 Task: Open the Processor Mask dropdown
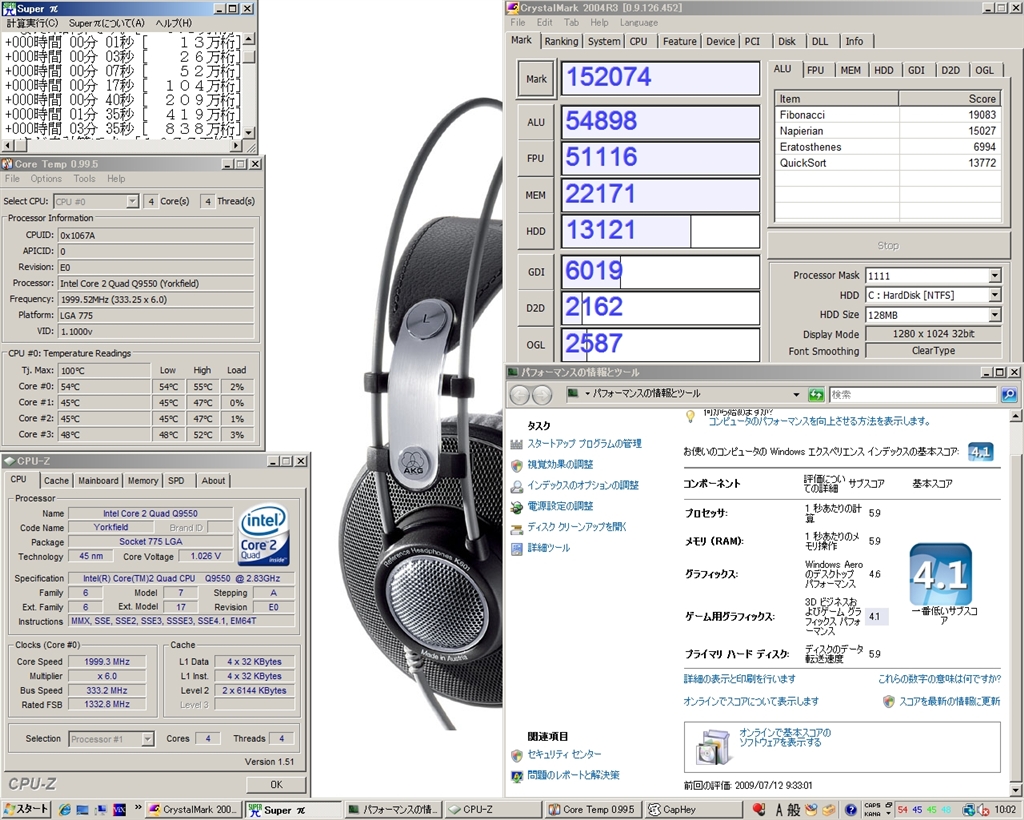point(994,276)
